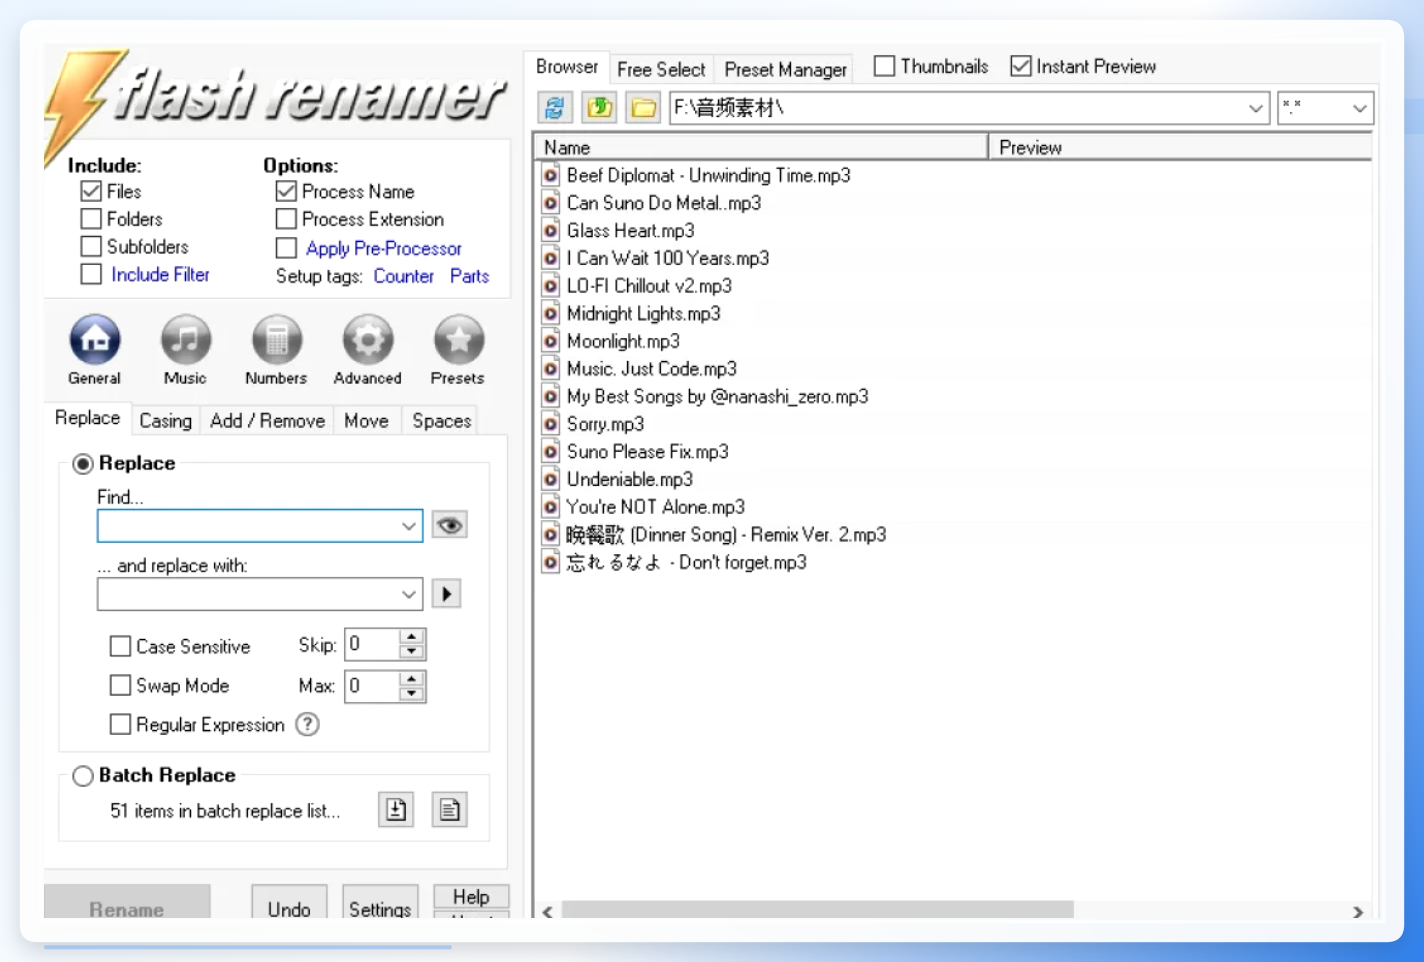
Task: Enable the Thumbnails checkbox
Action: pos(884,66)
